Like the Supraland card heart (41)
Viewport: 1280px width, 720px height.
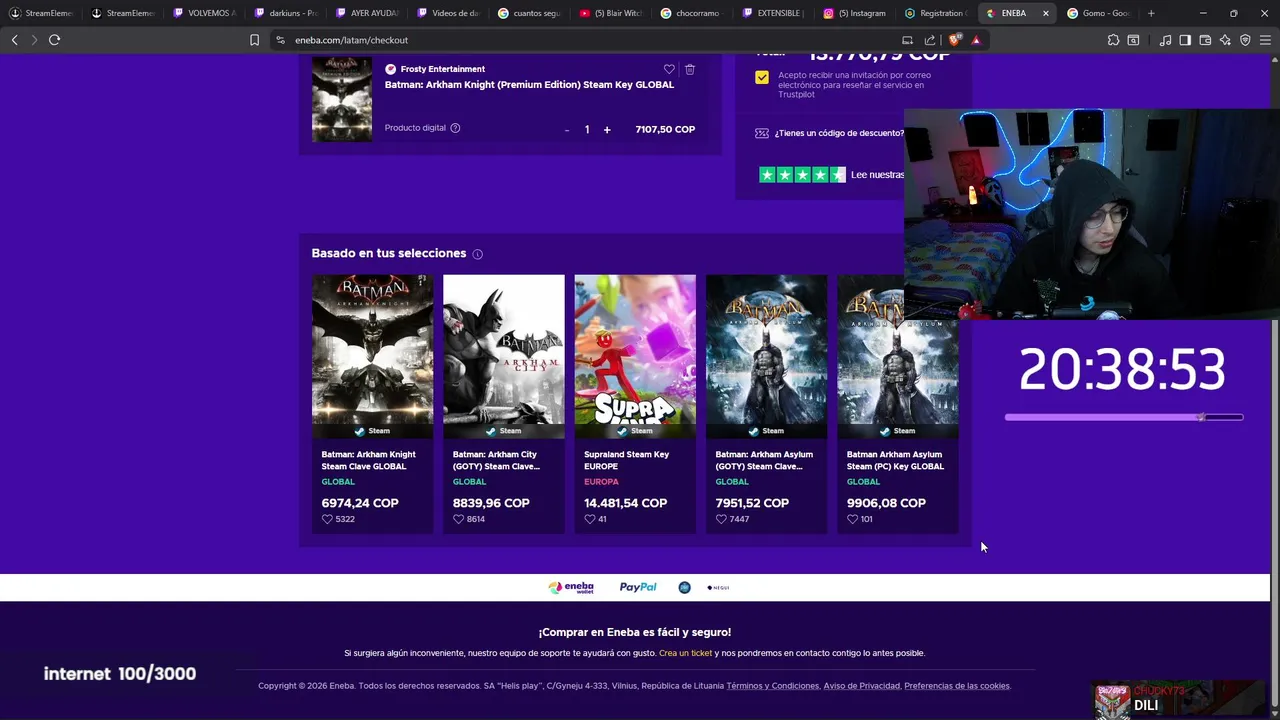pyautogui.click(x=590, y=519)
